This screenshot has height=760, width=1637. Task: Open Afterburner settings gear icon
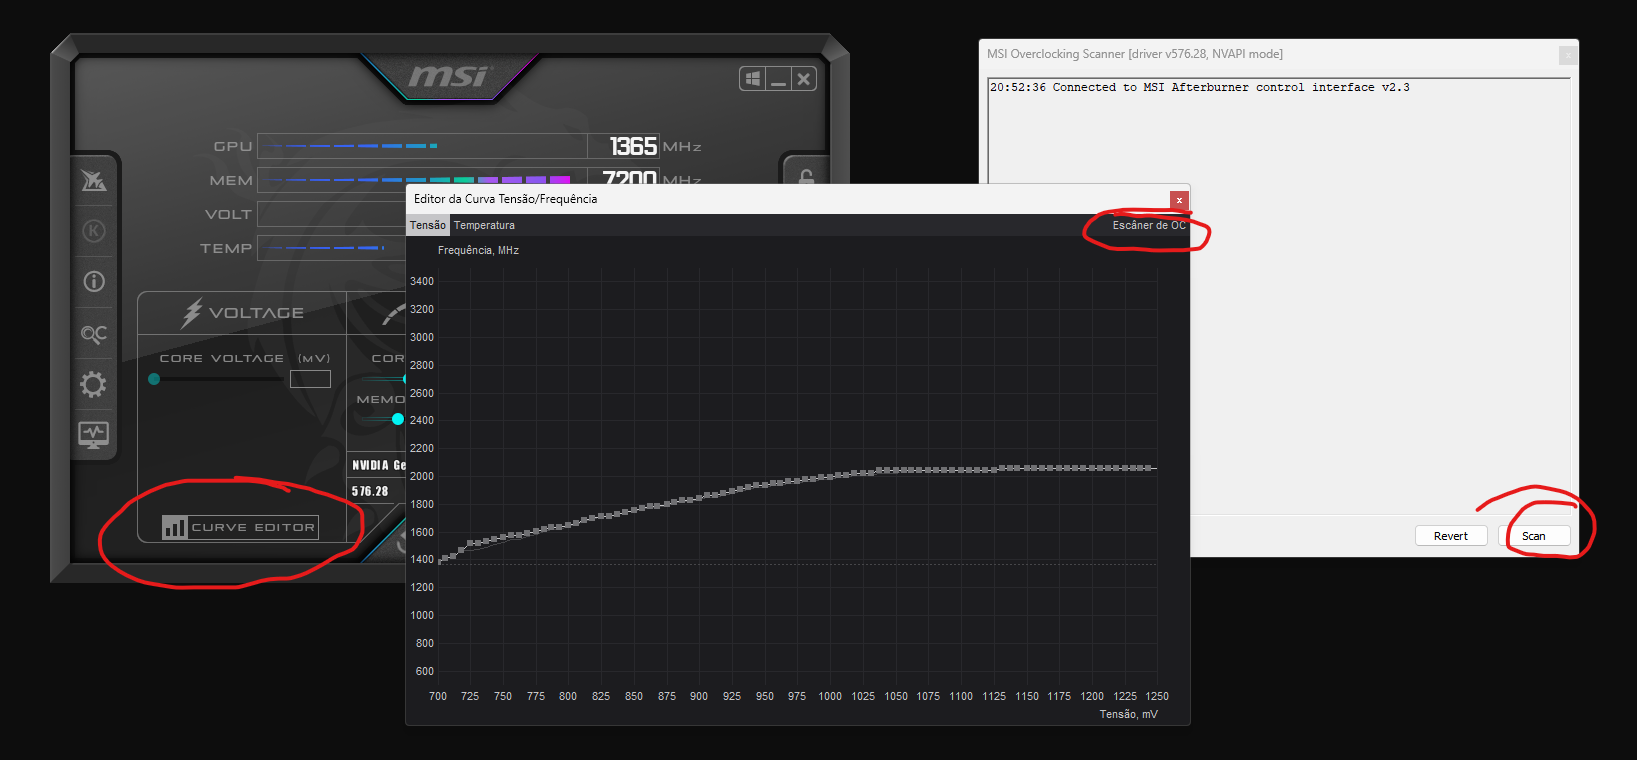[93, 385]
